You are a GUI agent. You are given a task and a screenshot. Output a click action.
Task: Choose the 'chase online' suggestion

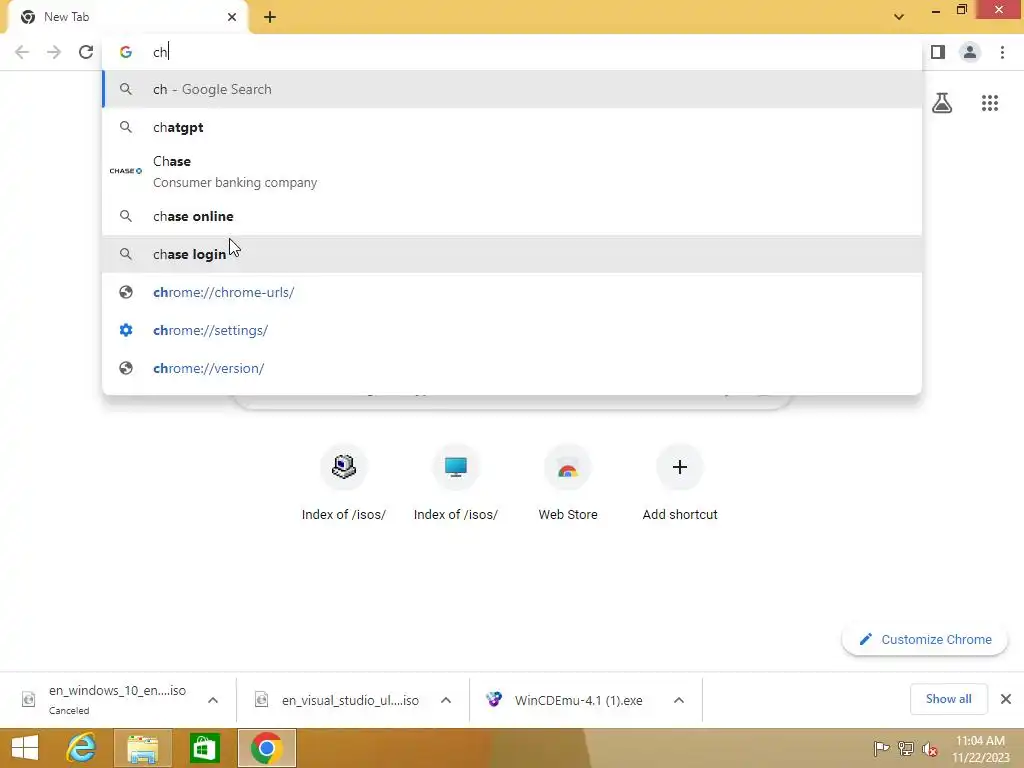[512, 216]
